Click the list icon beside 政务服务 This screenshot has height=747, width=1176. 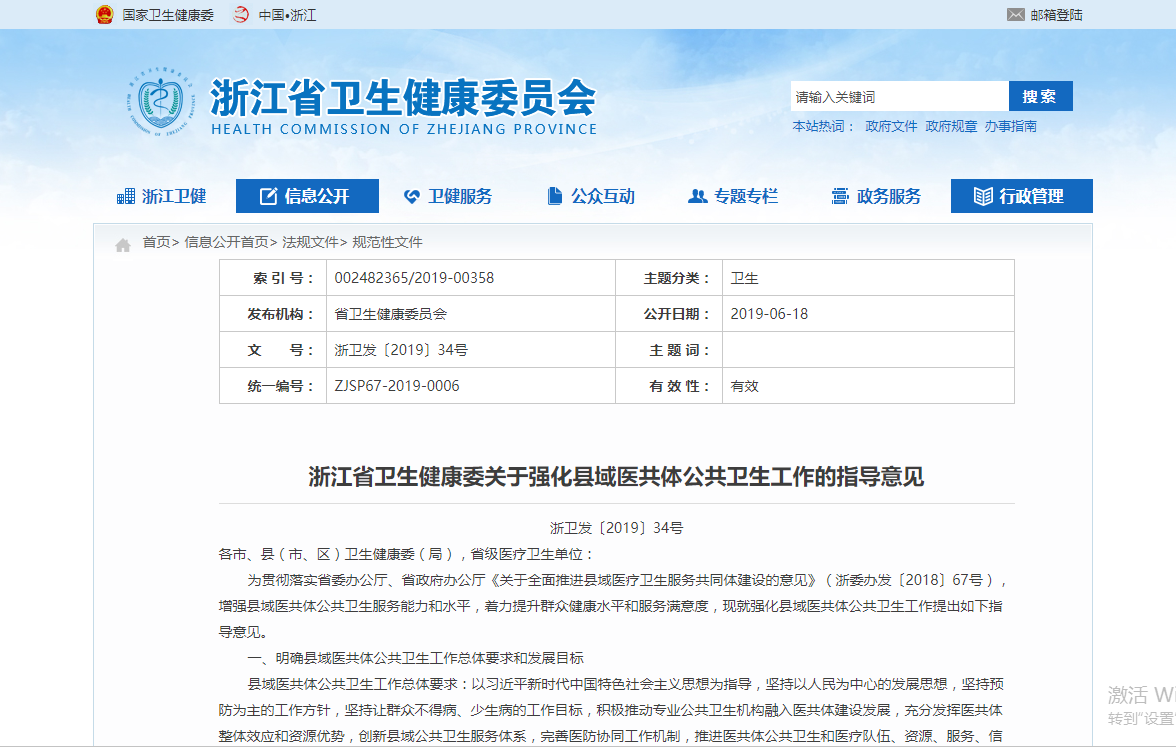pyautogui.click(x=840, y=196)
